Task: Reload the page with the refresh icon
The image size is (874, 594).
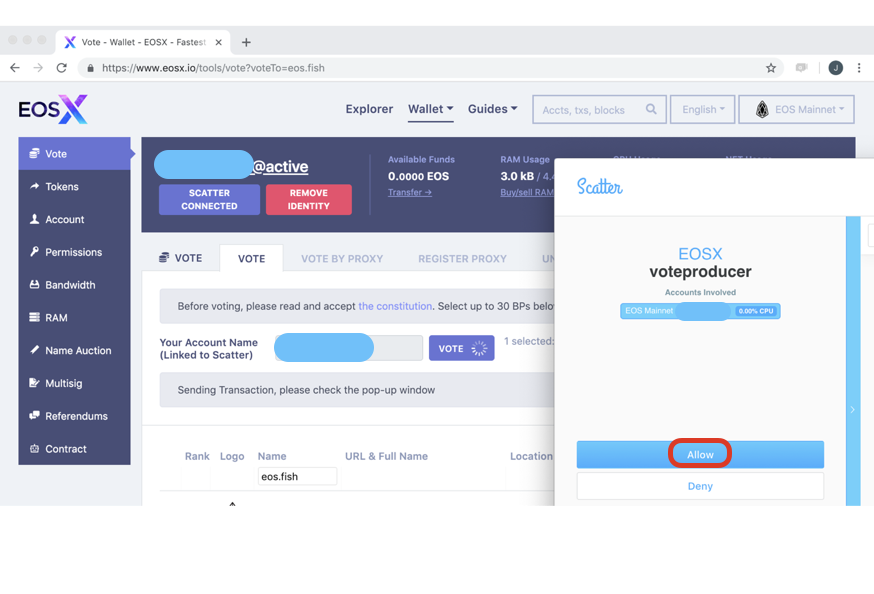Action: (61, 68)
